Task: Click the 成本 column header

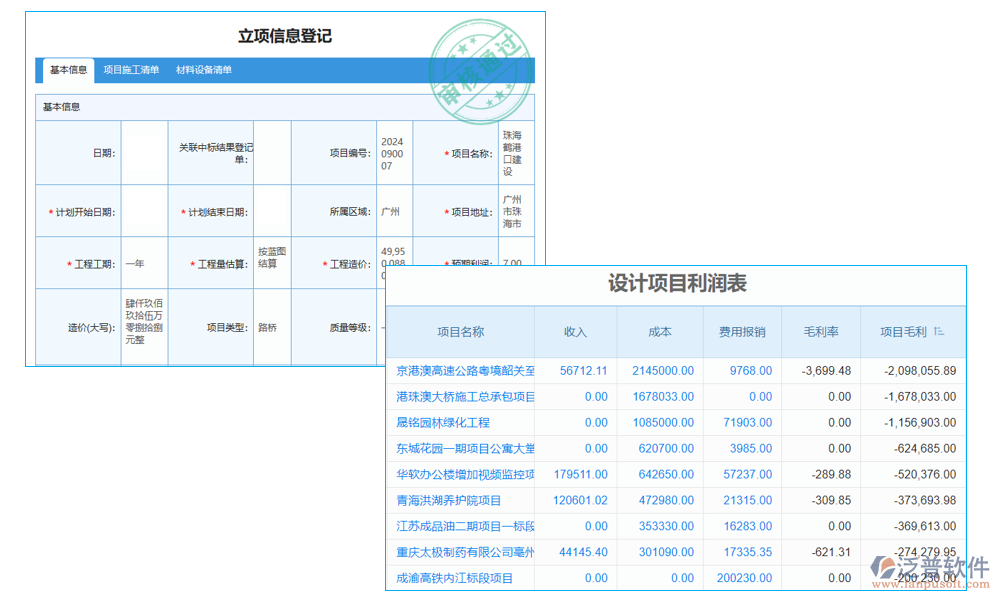Action: [659, 331]
